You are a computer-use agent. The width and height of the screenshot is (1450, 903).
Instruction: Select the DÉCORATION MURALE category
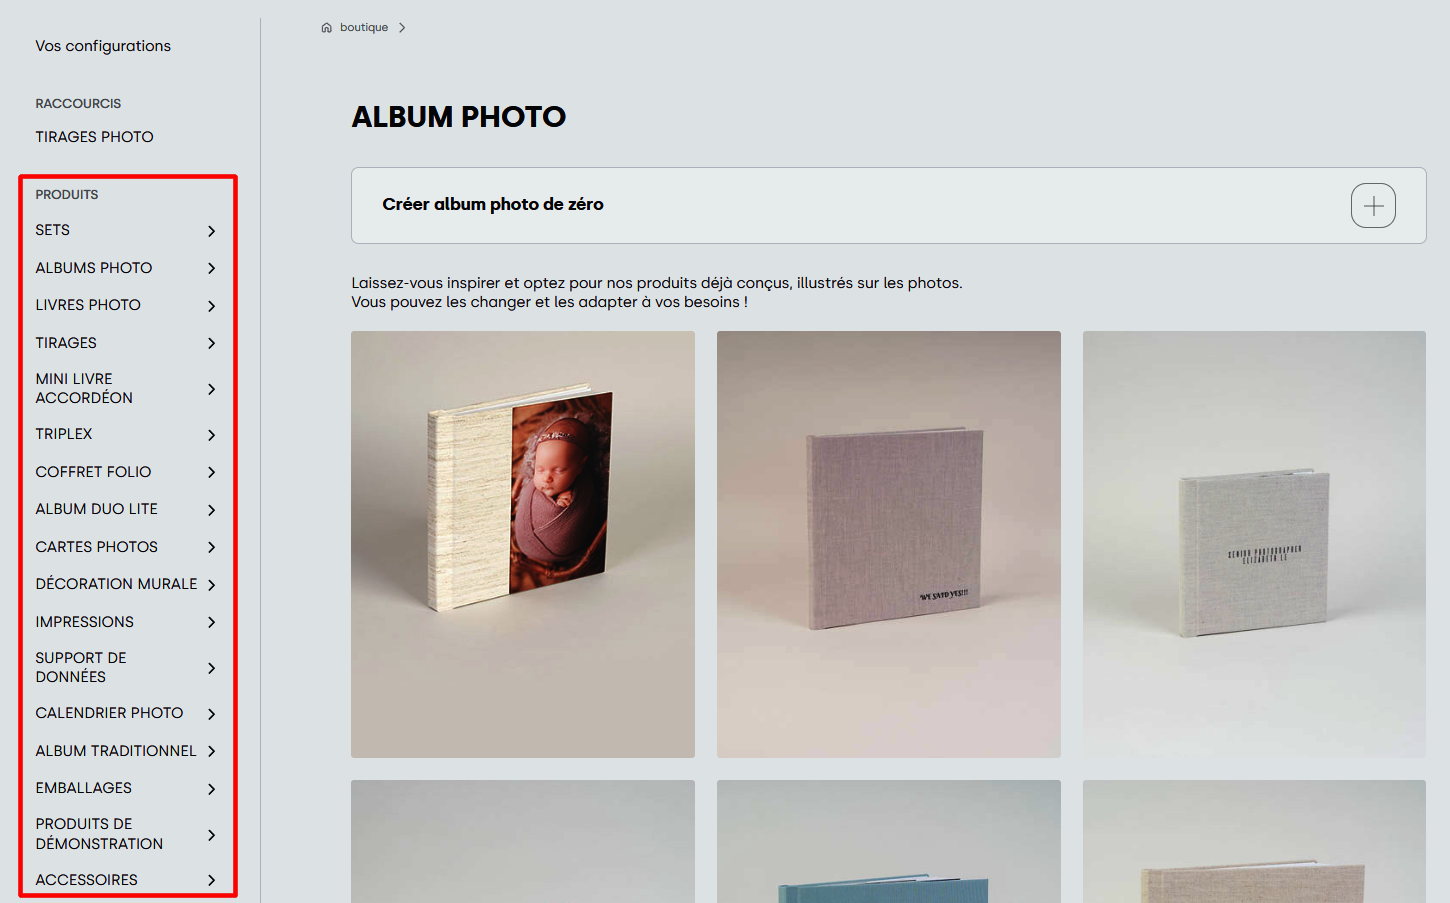tap(116, 584)
